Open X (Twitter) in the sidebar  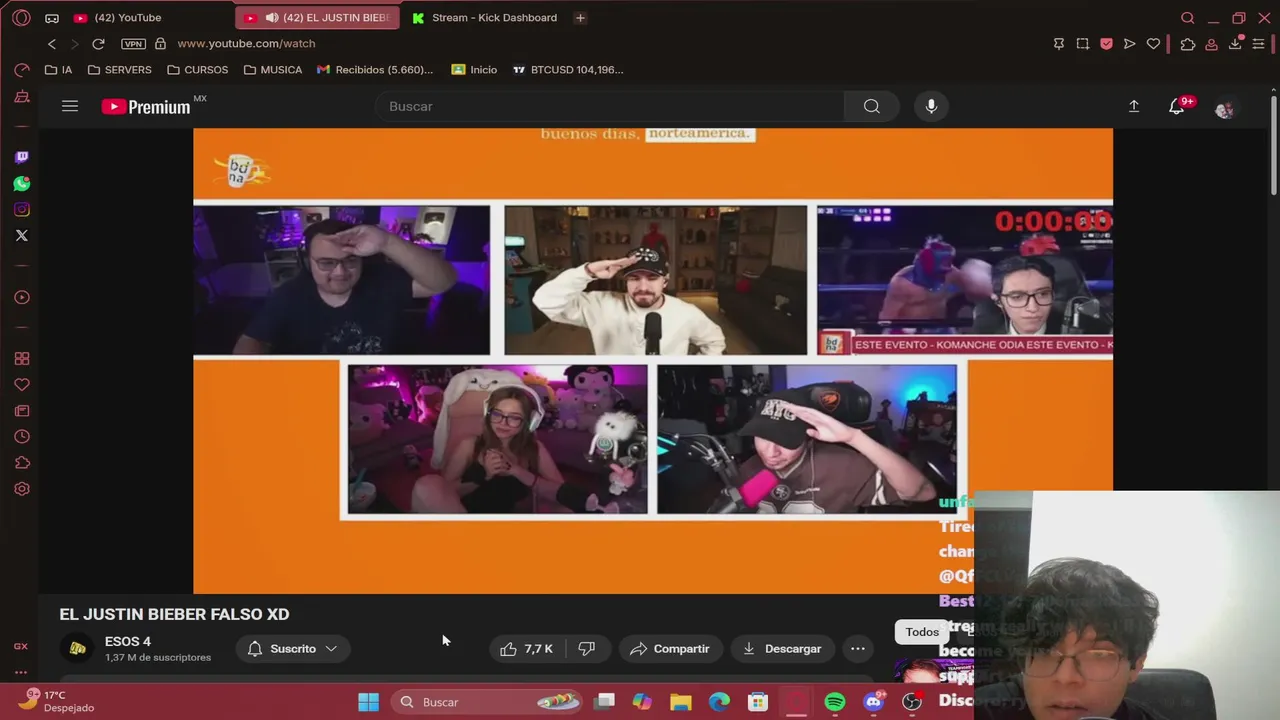pos(22,235)
